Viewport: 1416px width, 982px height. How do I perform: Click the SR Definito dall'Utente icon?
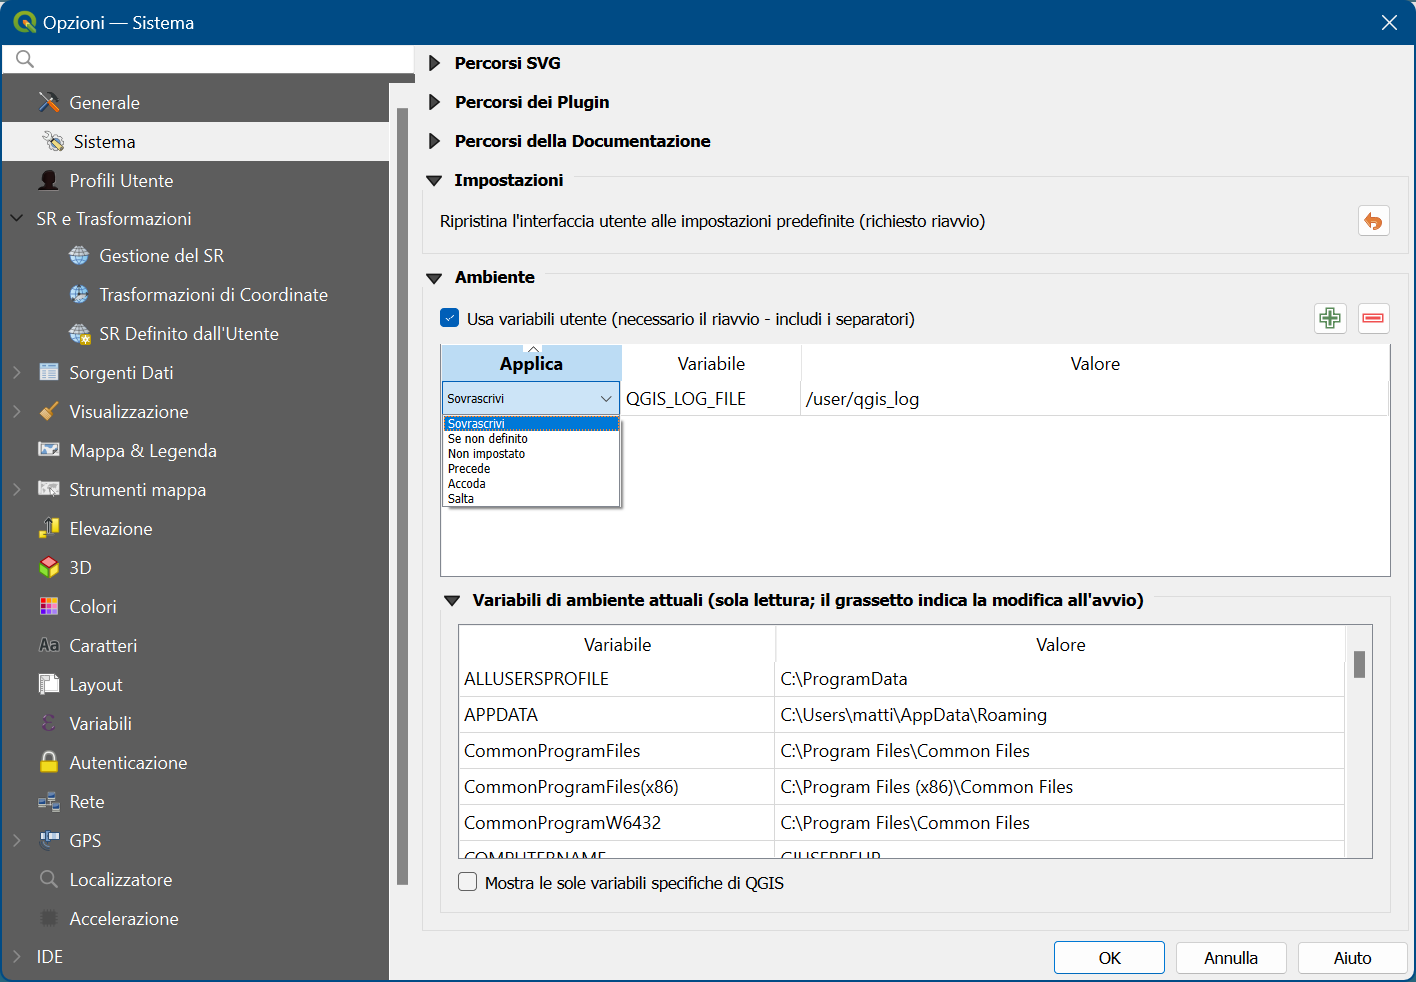click(79, 333)
